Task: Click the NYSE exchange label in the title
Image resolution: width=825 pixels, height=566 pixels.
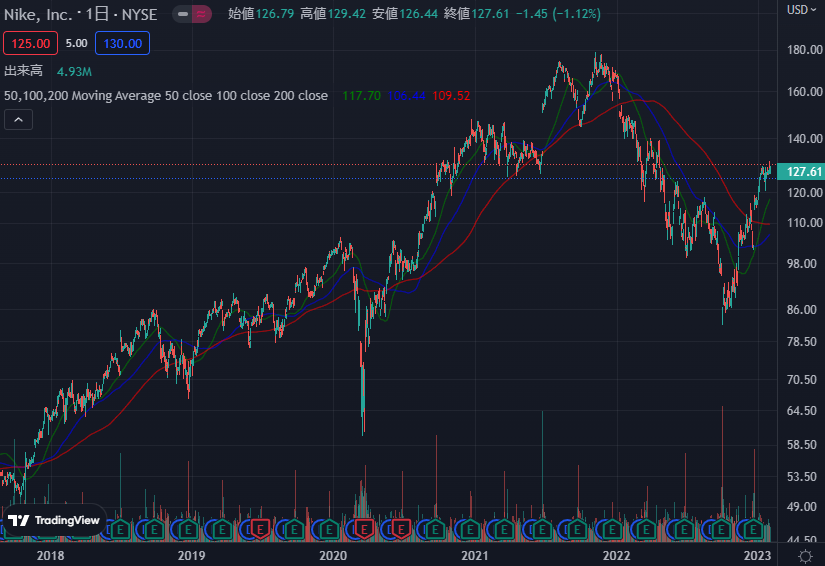Action: click(139, 15)
